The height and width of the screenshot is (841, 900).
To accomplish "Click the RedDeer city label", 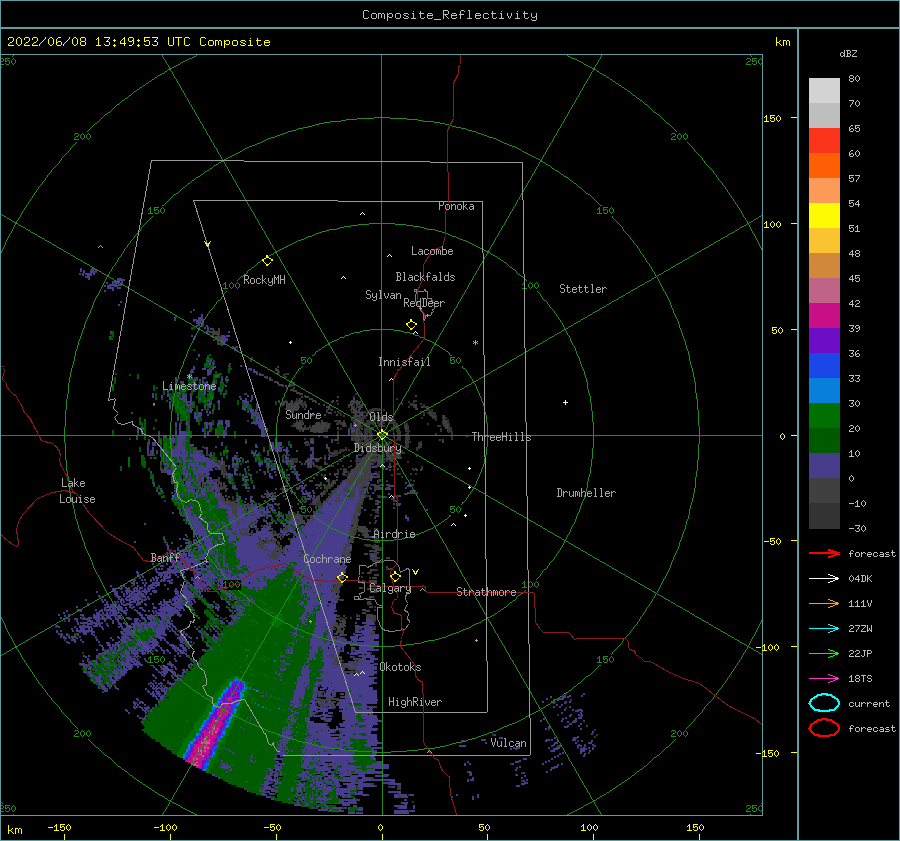I will click(424, 303).
